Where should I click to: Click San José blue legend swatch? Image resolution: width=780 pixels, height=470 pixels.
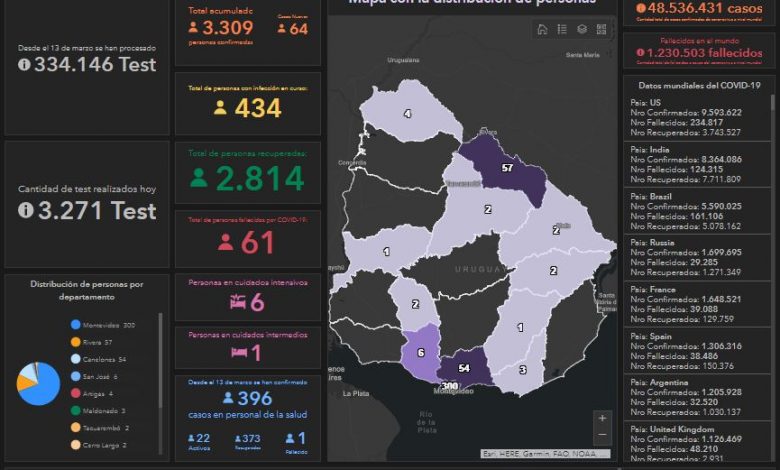(76, 376)
